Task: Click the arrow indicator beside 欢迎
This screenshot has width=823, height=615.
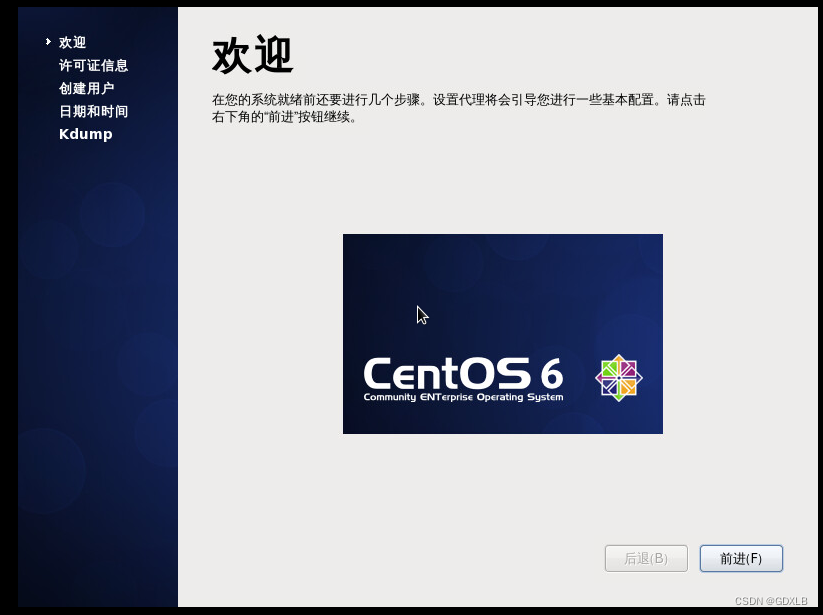Action: [46, 42]
